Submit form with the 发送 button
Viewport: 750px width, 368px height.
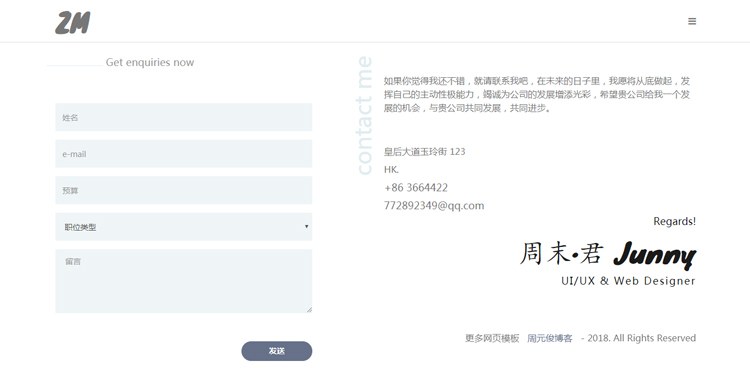click(276, 351)
